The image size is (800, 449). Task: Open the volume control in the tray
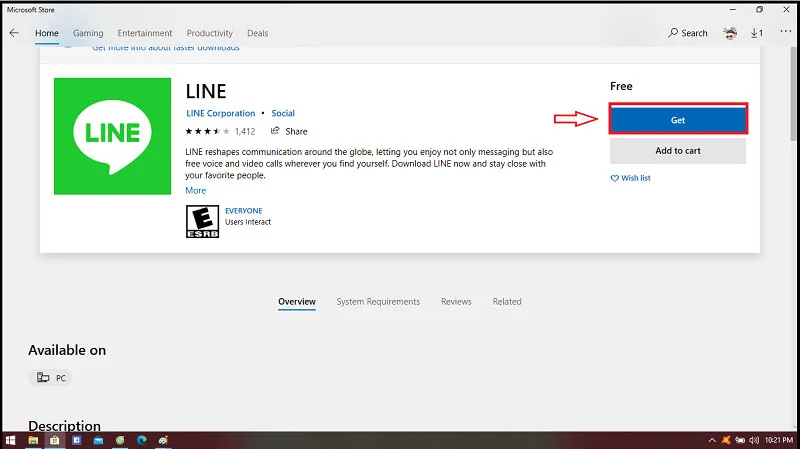point(754,440)
